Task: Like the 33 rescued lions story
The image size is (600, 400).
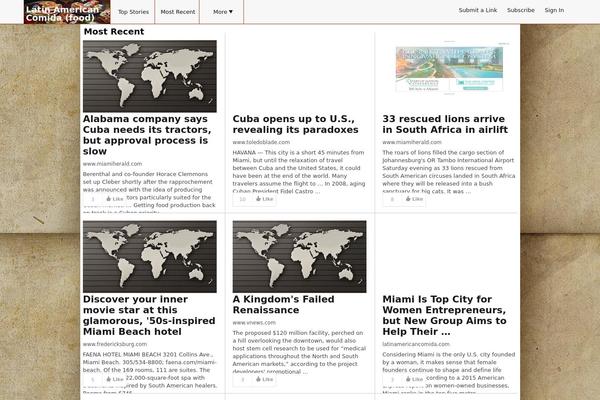Action: [x=414, y=199]
